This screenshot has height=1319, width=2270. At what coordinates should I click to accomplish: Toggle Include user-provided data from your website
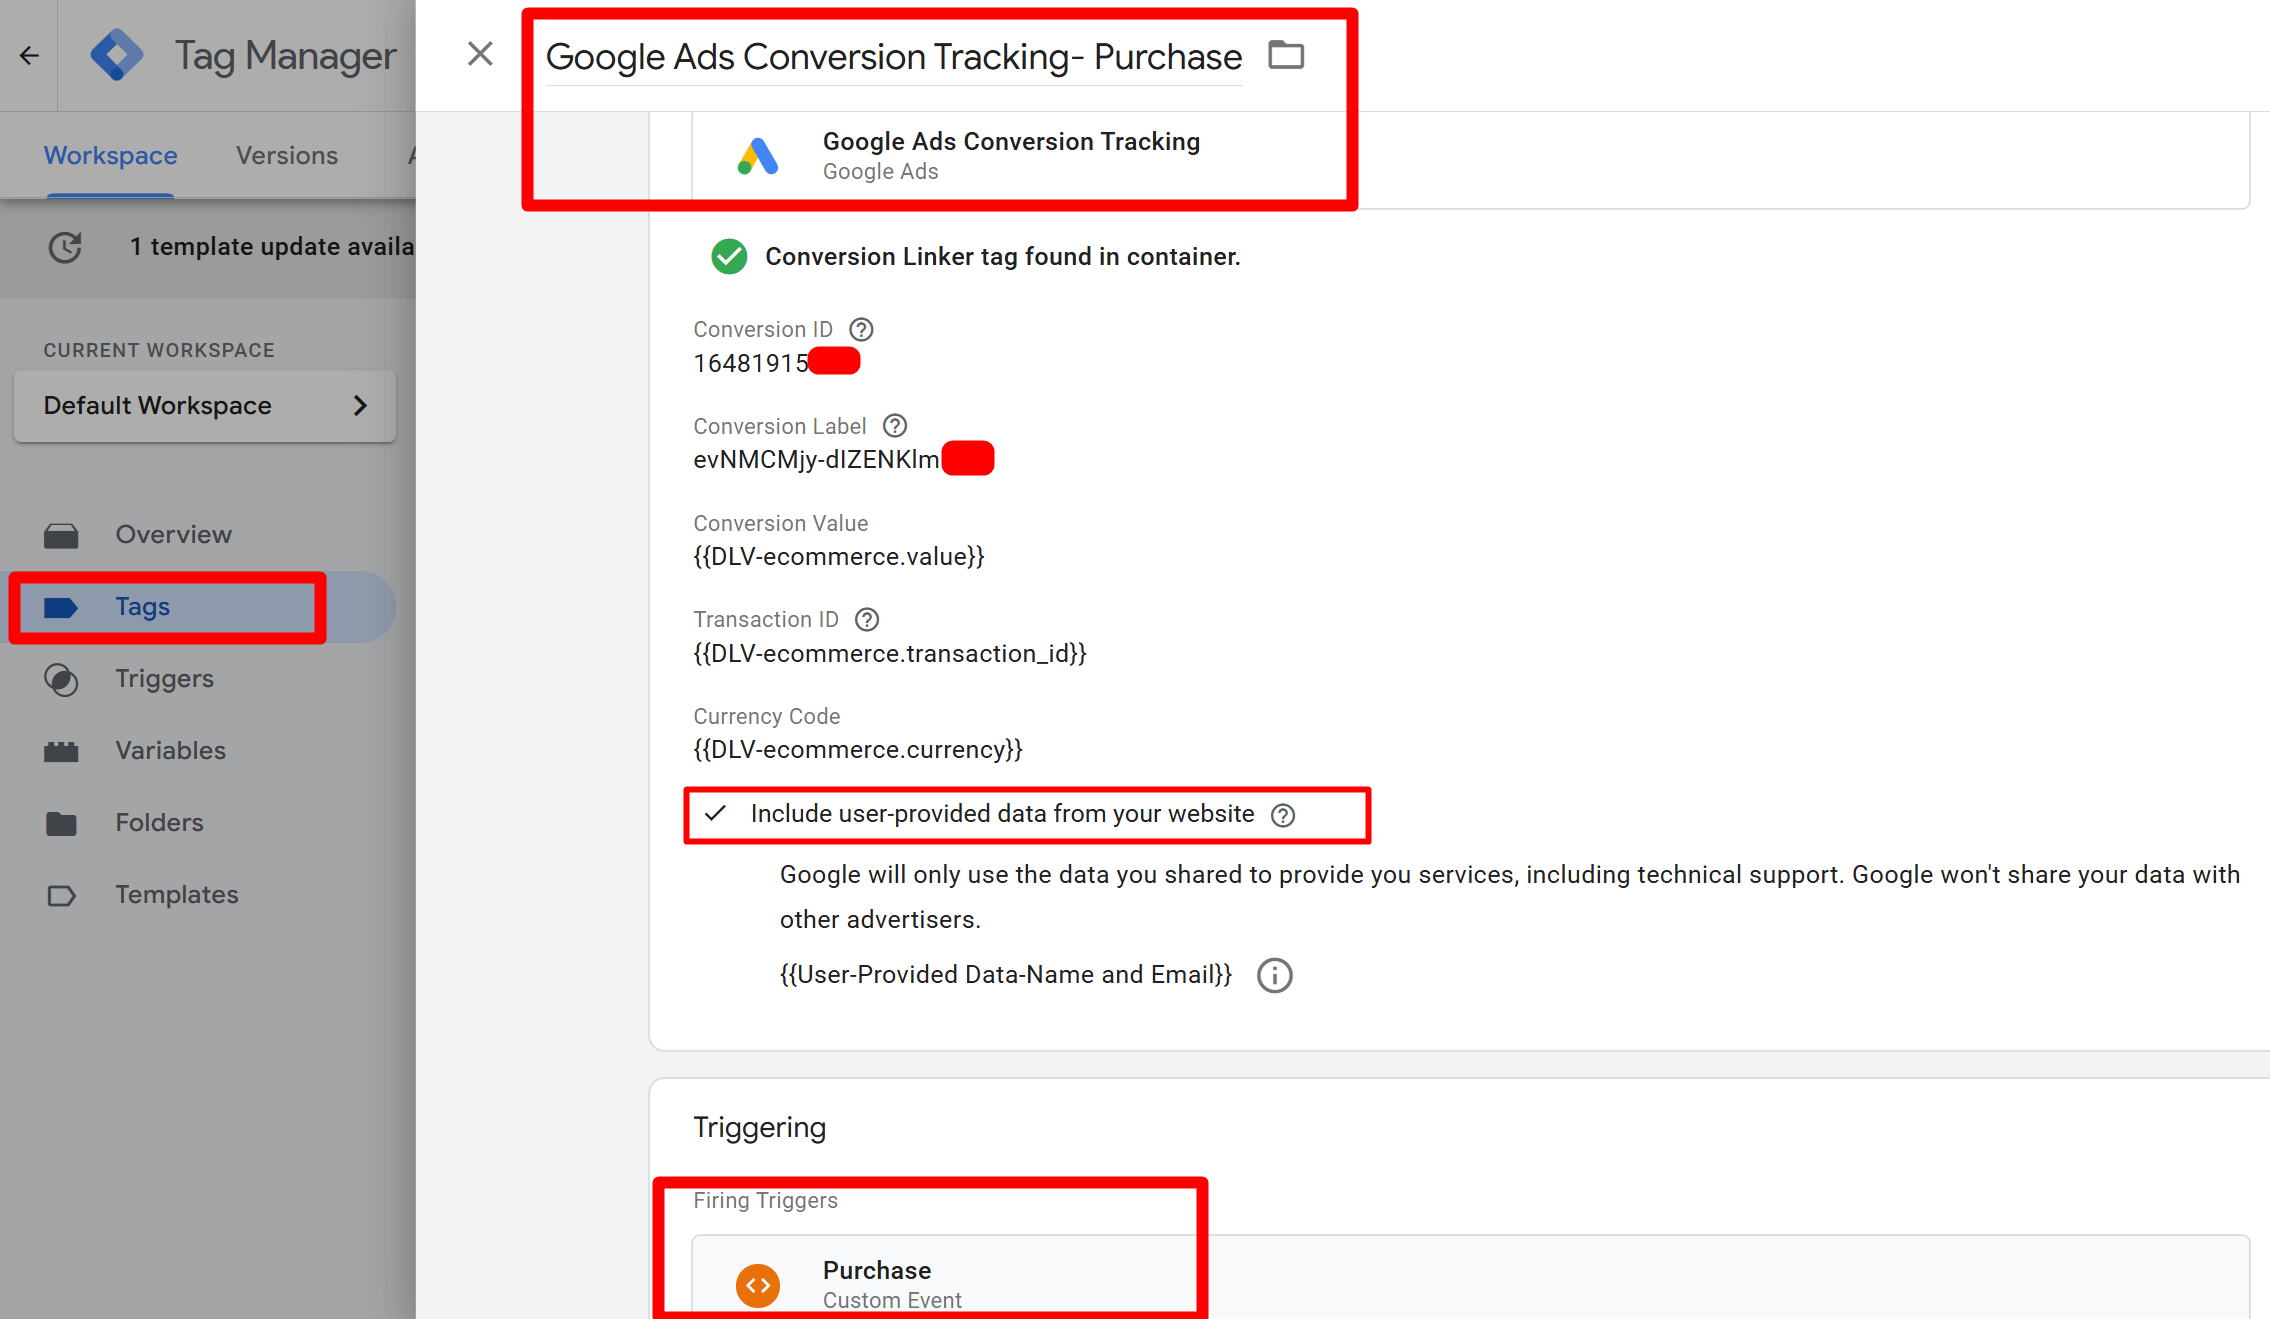tap(716, 814)
